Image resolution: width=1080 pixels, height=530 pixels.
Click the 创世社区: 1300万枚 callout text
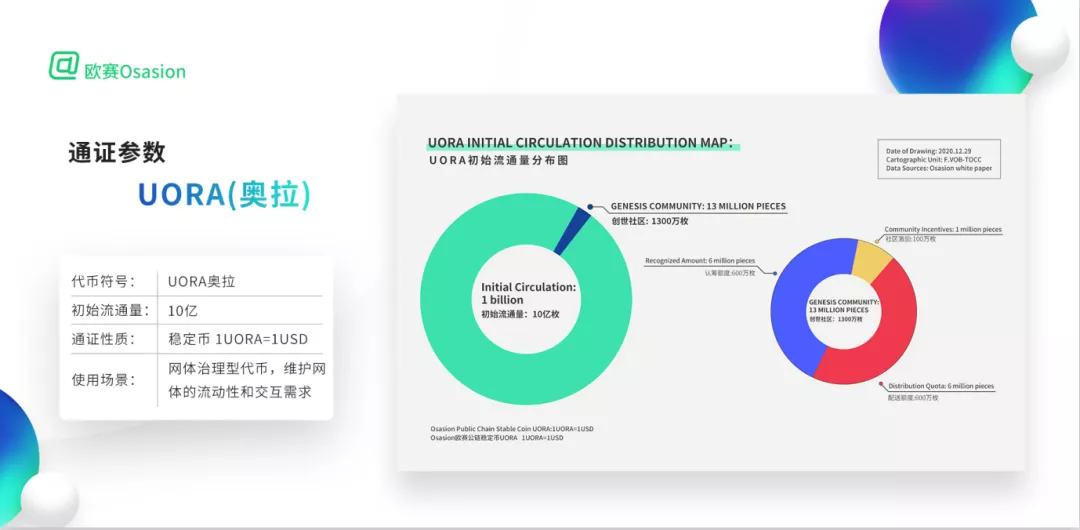click(650, 221)
